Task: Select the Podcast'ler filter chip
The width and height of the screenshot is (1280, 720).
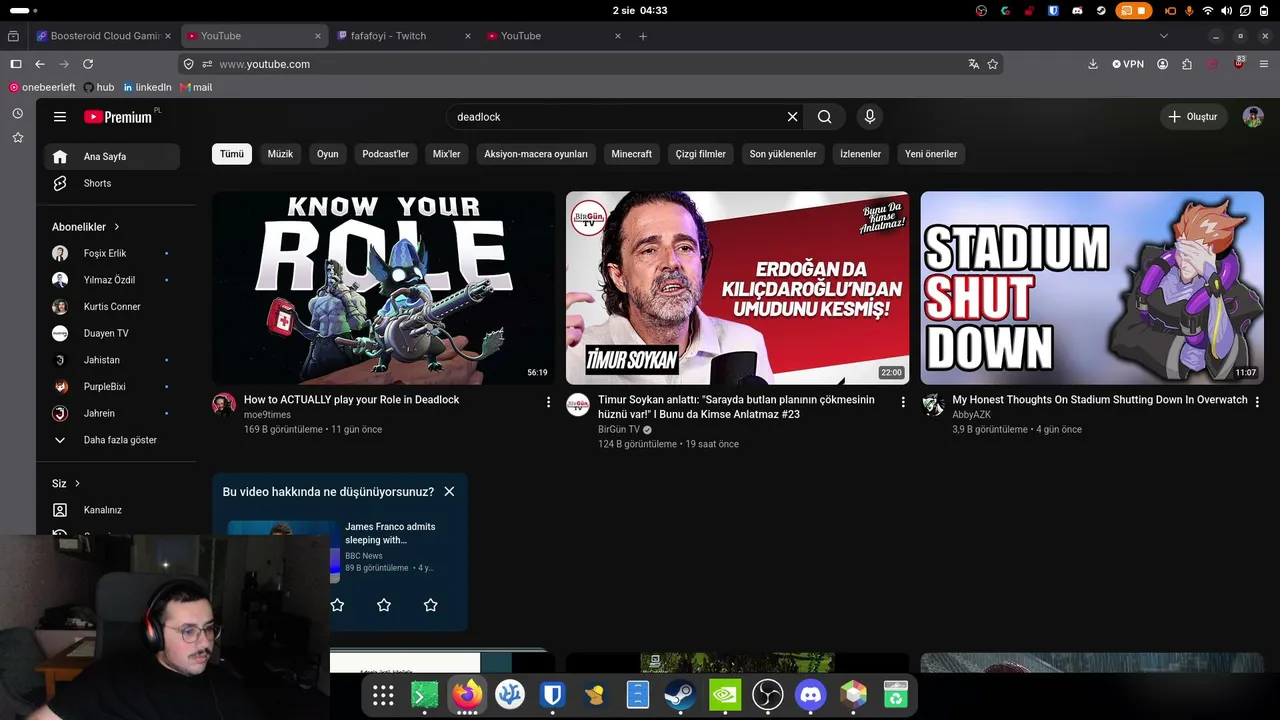Action: coord(385,154)
